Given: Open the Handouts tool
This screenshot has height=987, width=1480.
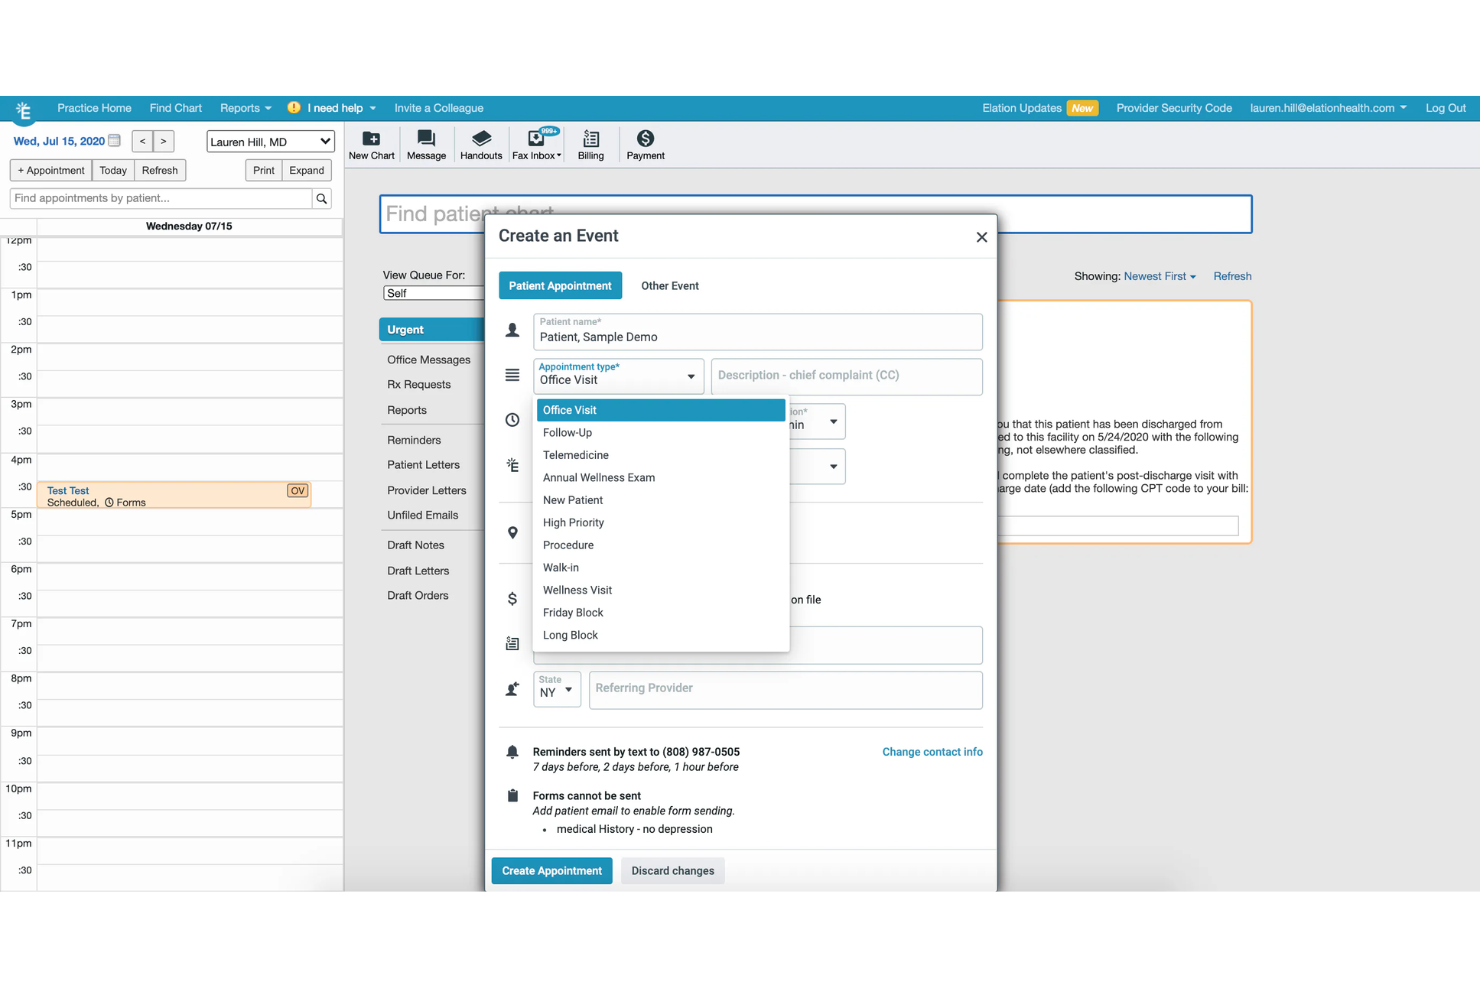Looking at the screenshot, I should click(481, 145).
